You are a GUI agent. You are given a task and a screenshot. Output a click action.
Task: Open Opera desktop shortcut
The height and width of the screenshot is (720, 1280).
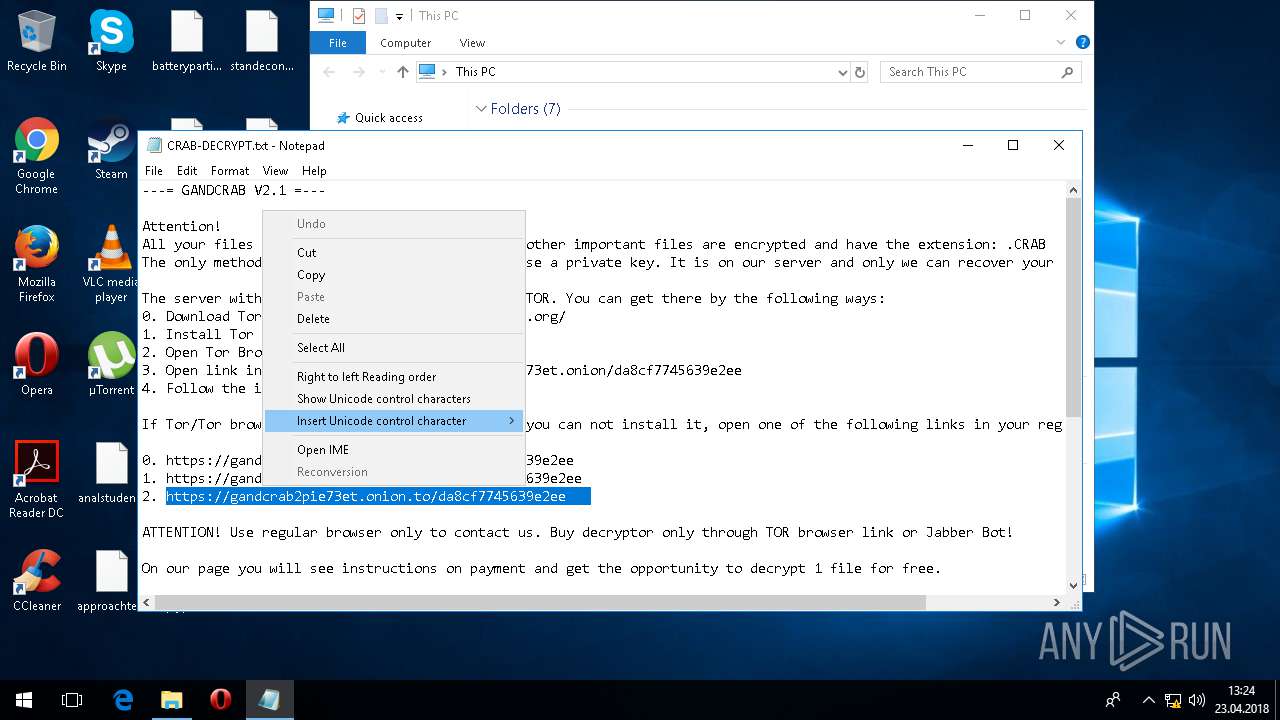(x=37, y=365)
